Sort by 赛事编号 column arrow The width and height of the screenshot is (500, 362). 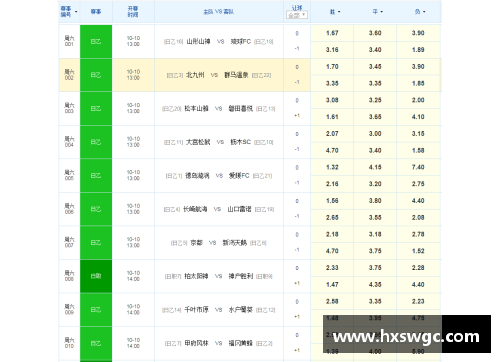pos(76,12)
